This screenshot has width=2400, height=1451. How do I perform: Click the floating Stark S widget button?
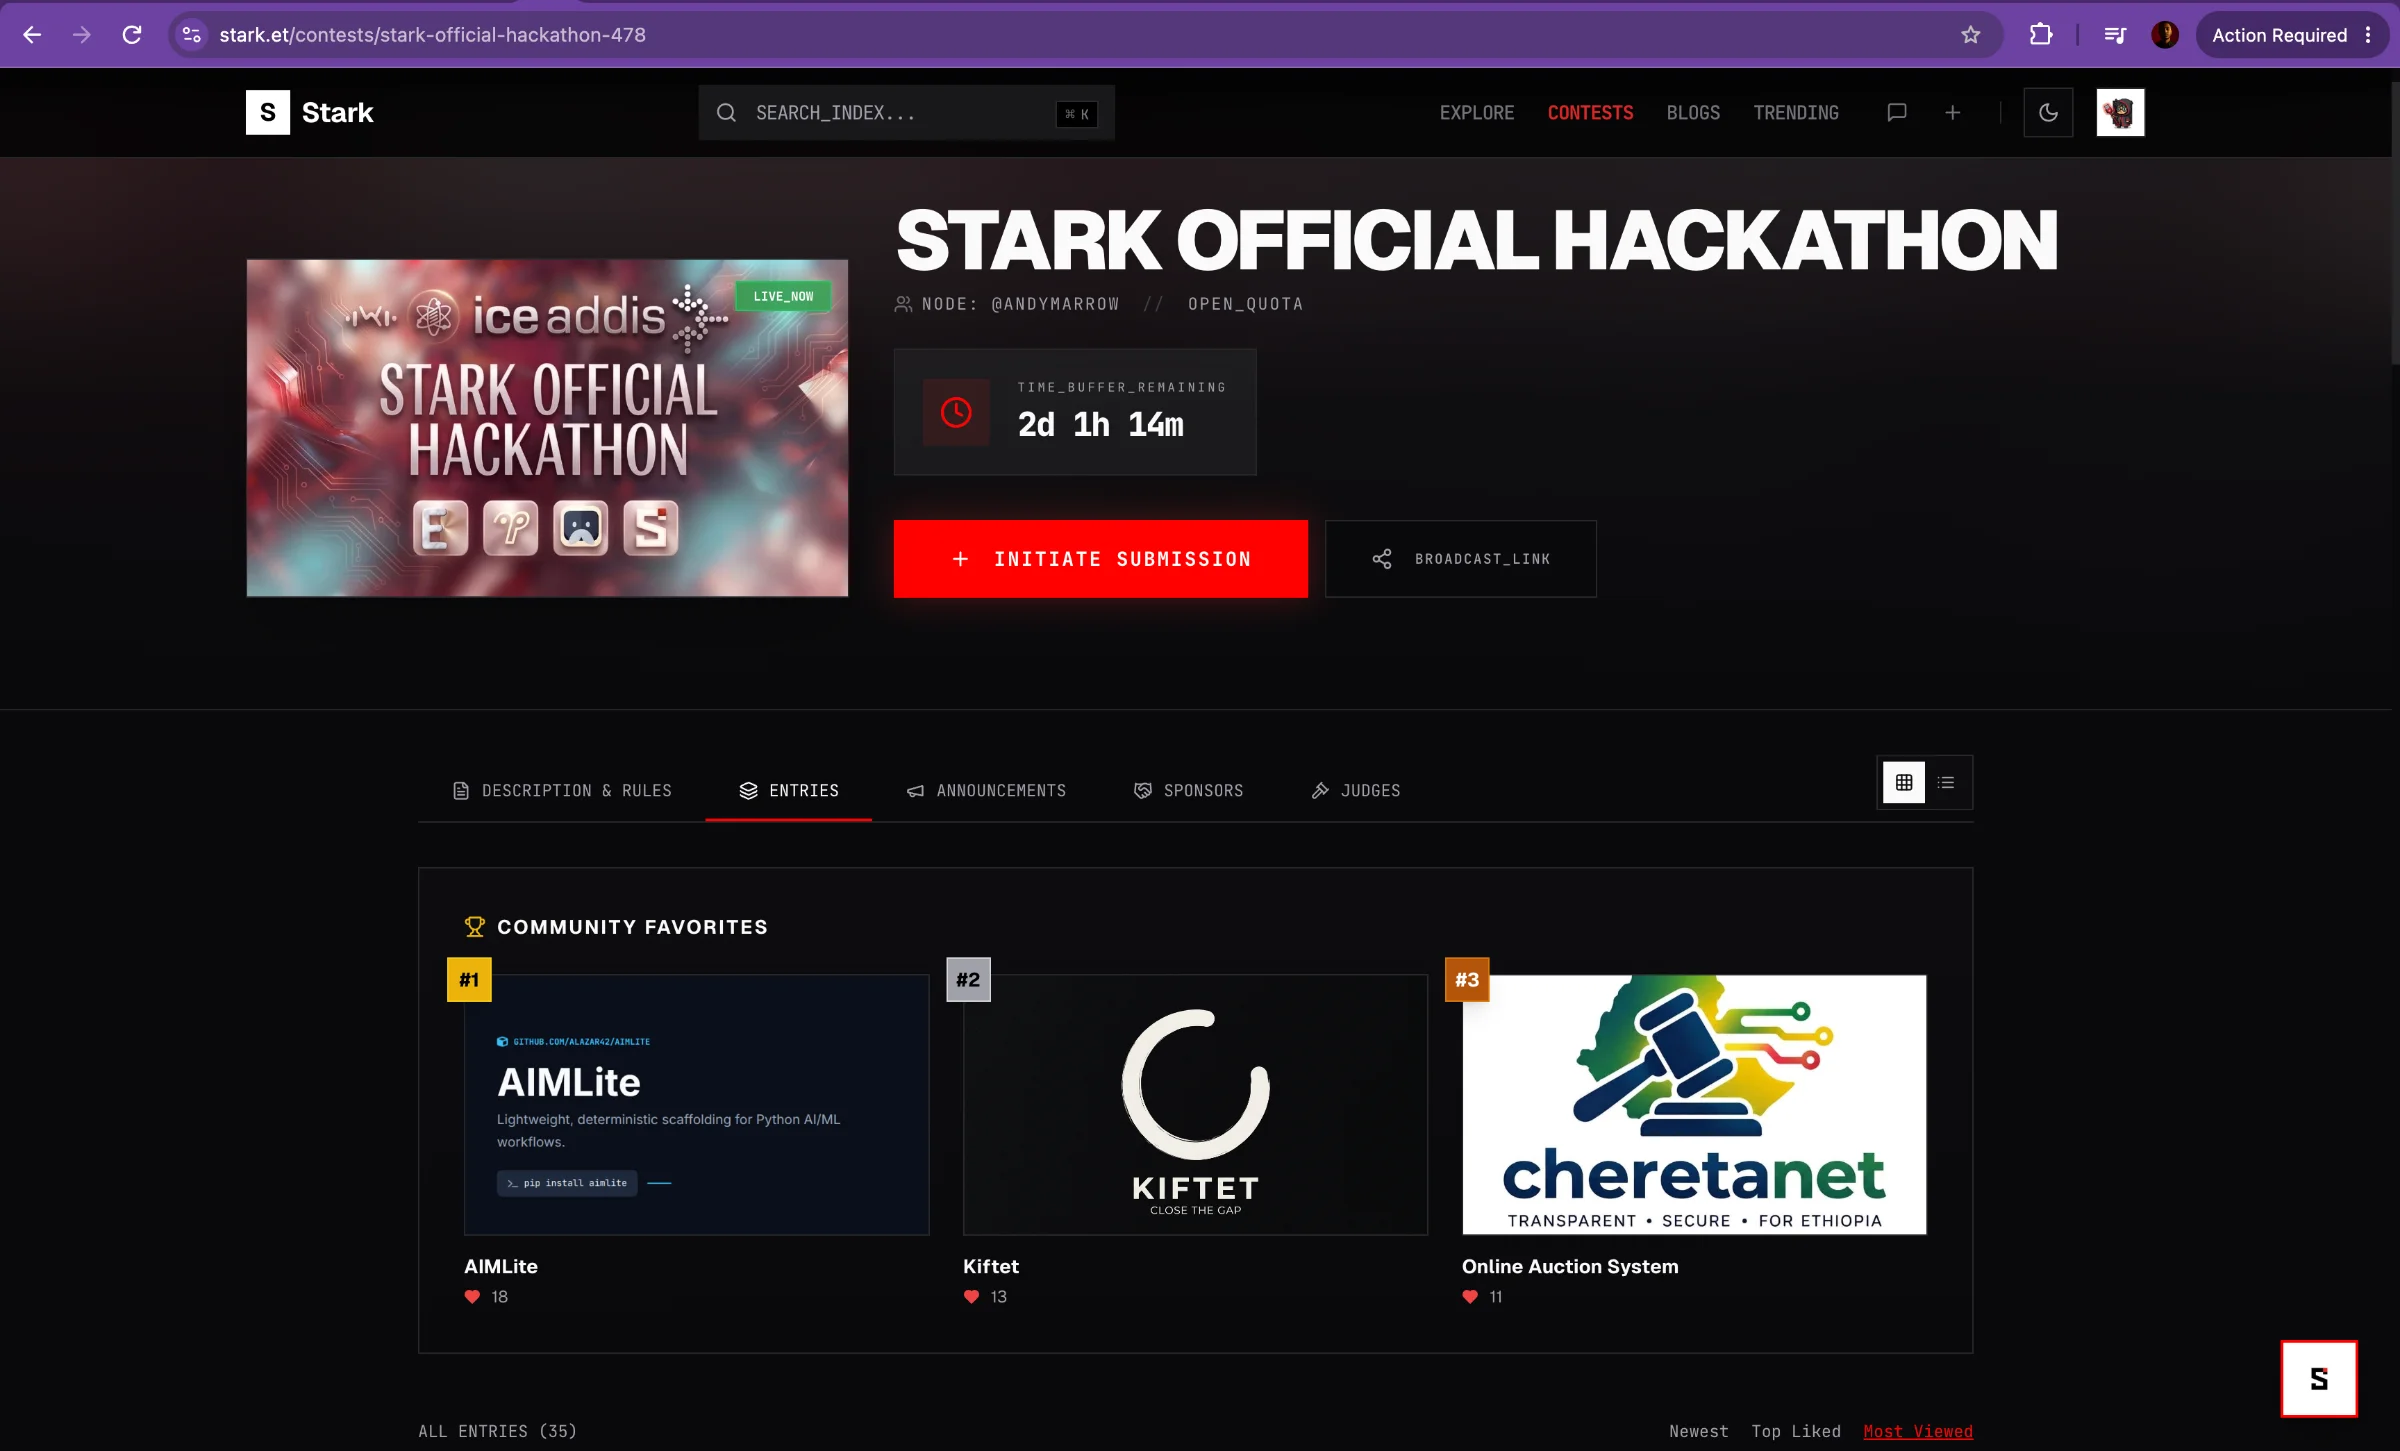click(2318, 1379)
